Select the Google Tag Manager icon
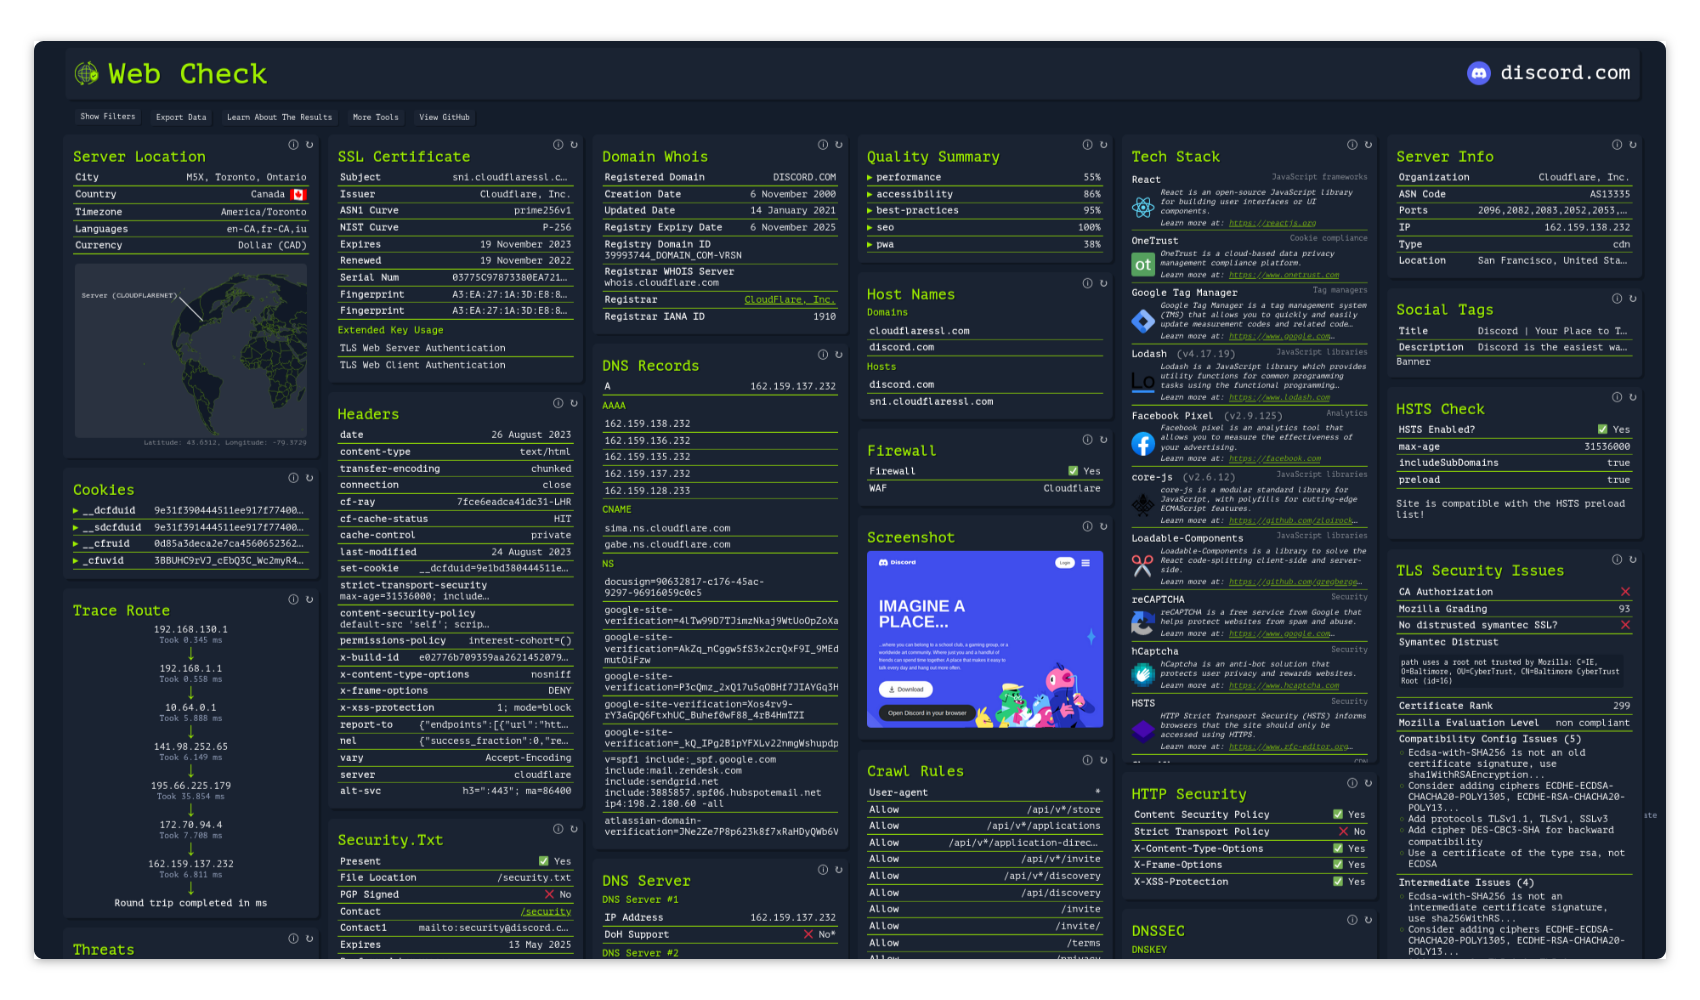The width and height of the screenshot is (1700, 1000). [1142, 321]
